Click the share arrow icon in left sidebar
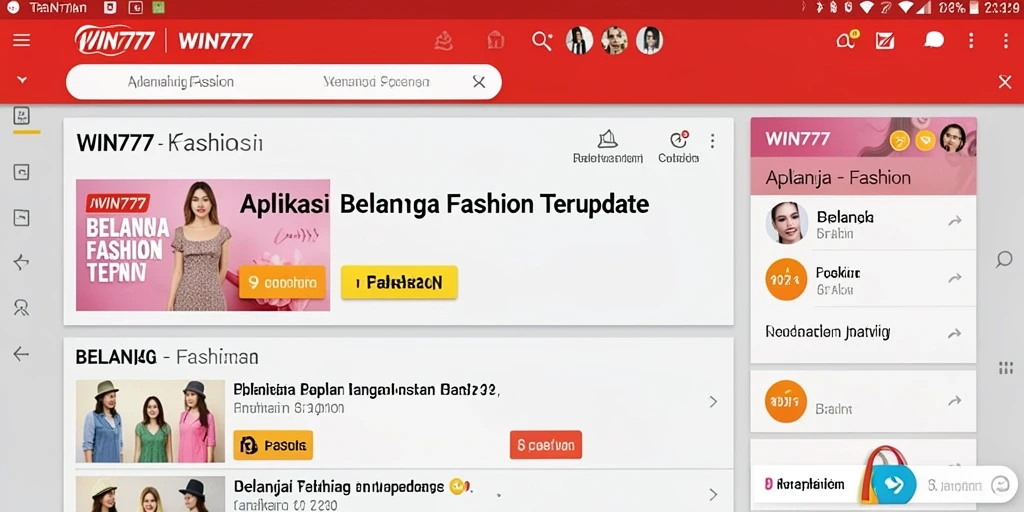1024x512 pixels. coord(22,263)
